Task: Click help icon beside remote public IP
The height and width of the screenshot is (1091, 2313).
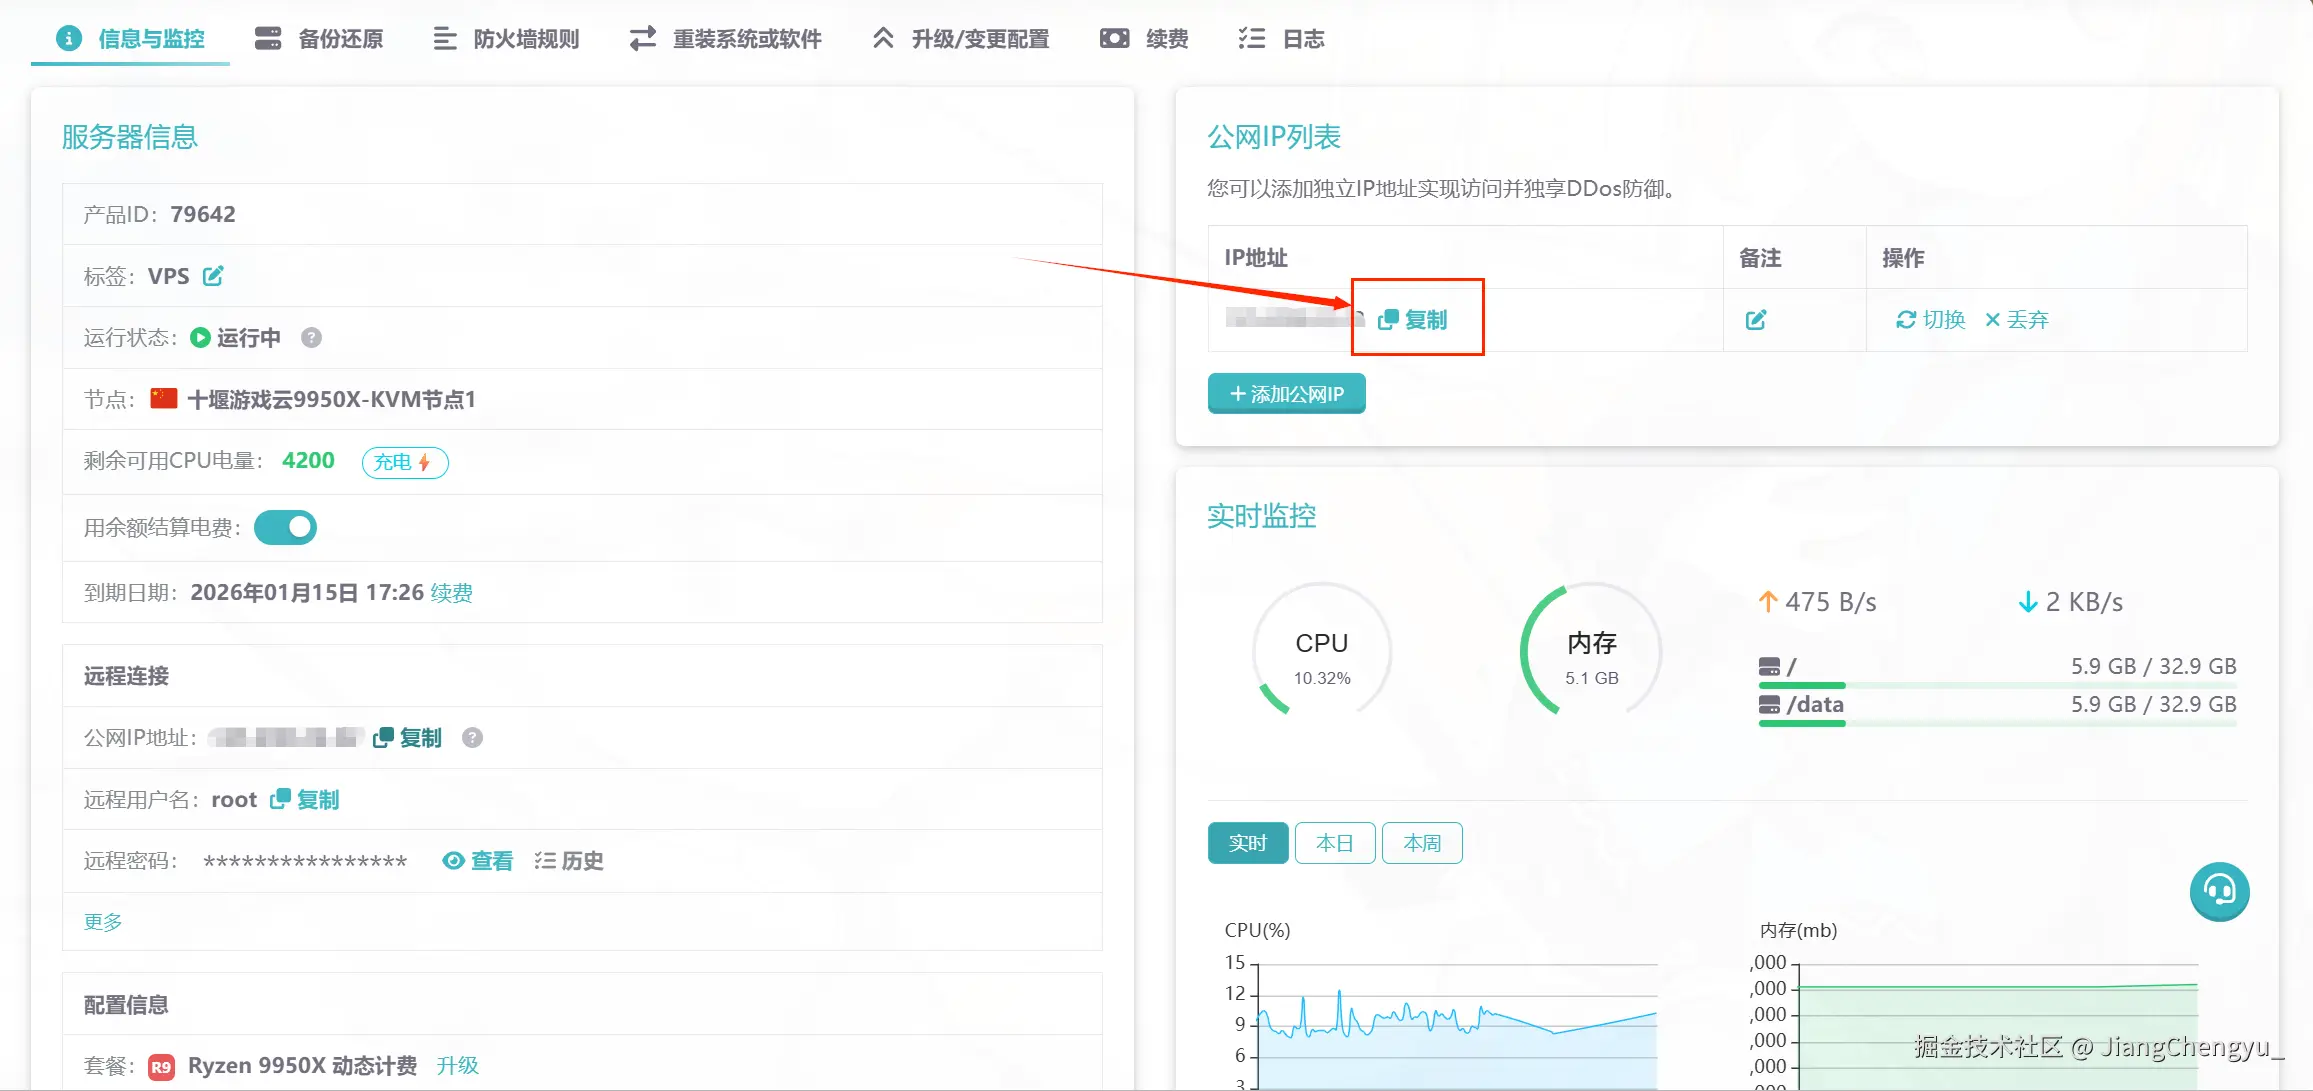Action: 472,738
